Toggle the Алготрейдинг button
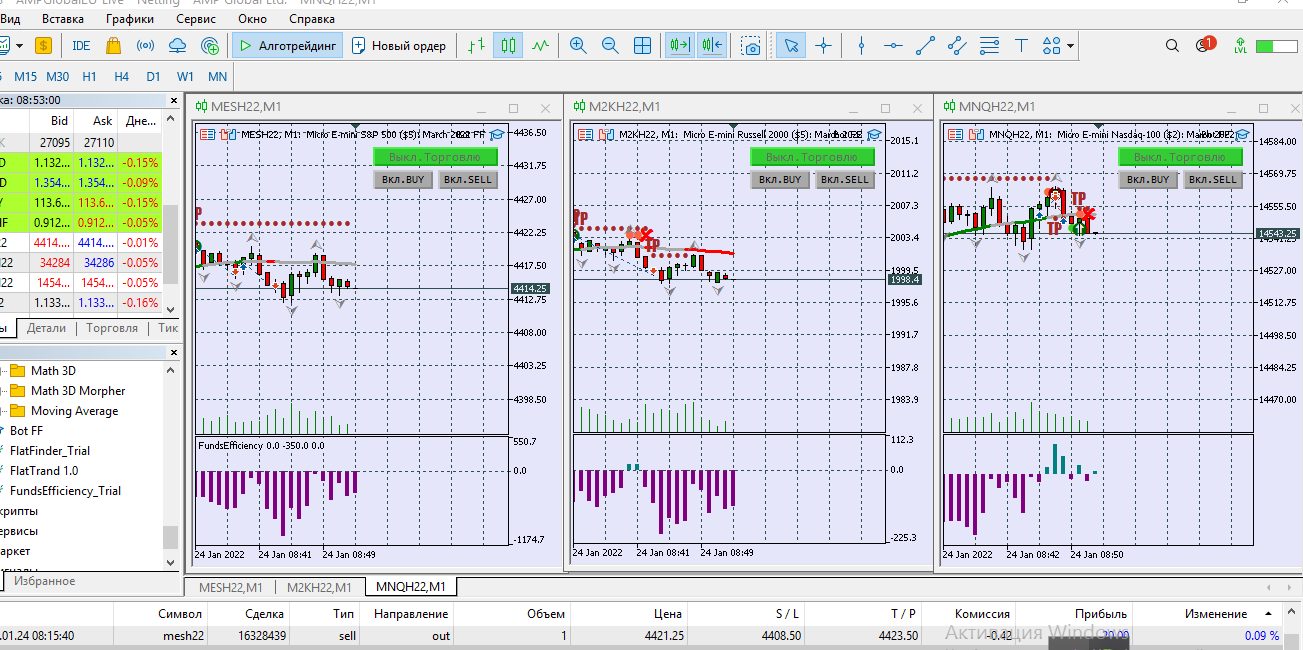Viewport: 1303px width, 650px height. click(x=288, y=45)
